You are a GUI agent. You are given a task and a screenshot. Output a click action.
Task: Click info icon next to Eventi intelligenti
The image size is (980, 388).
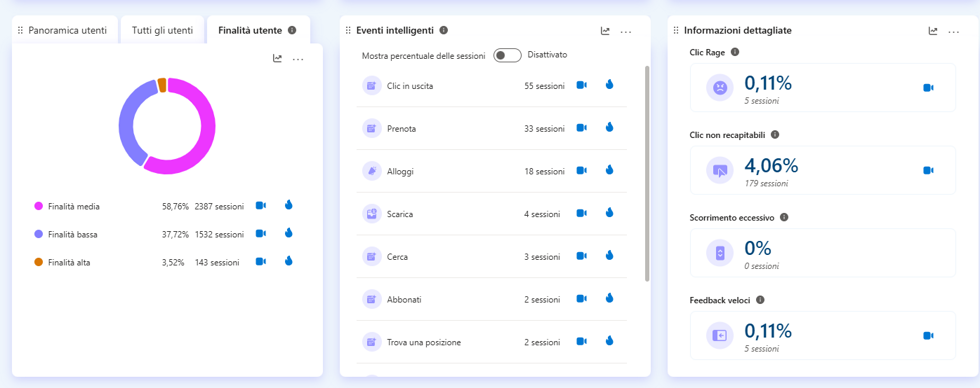pos(444,30)
